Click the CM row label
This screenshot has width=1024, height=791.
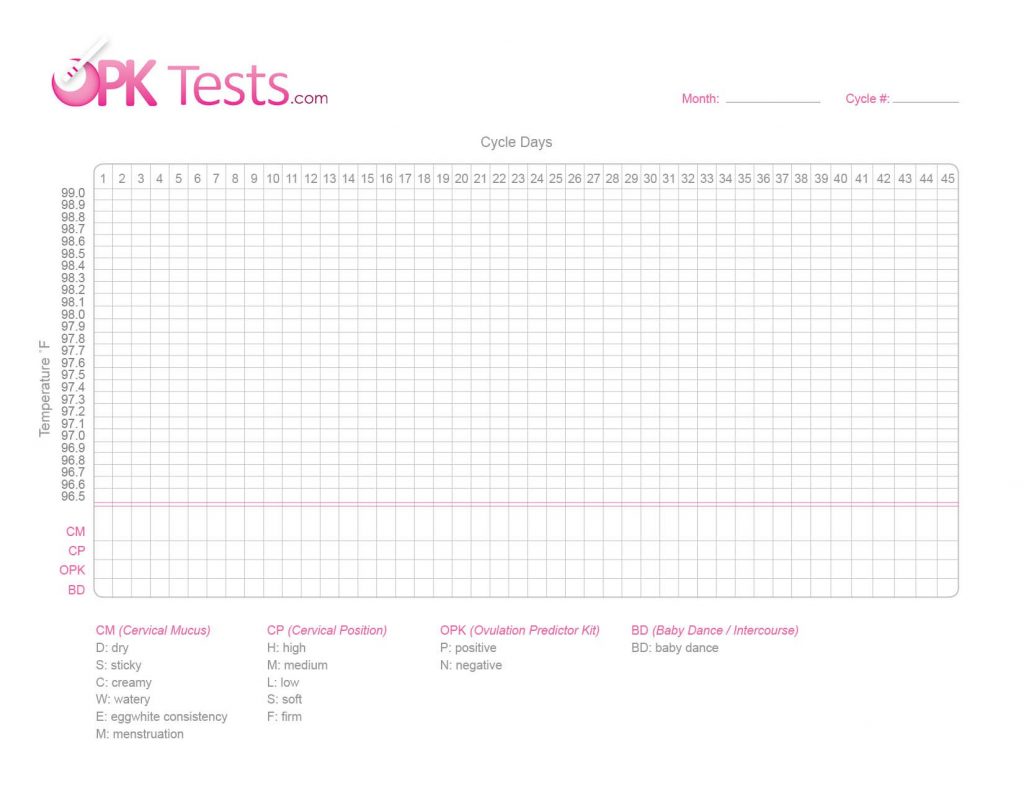(76, 532)
